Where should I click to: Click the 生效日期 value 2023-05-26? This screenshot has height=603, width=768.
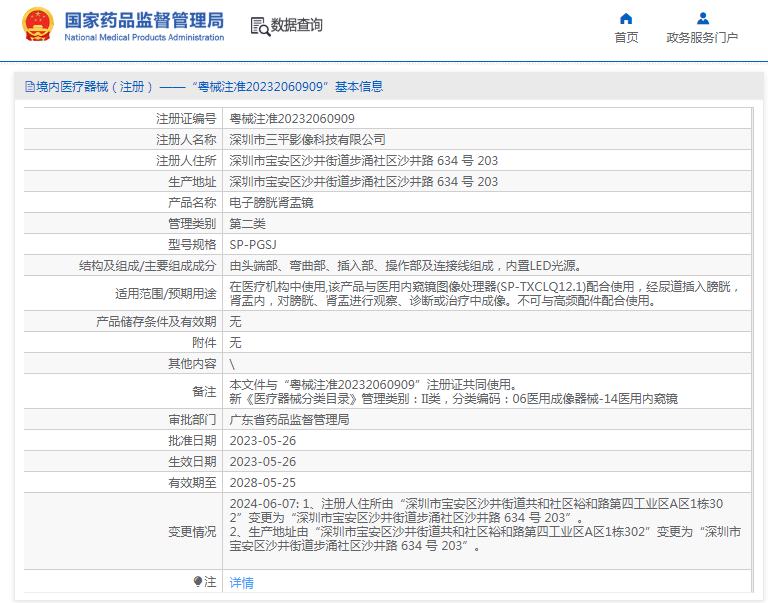263,462
